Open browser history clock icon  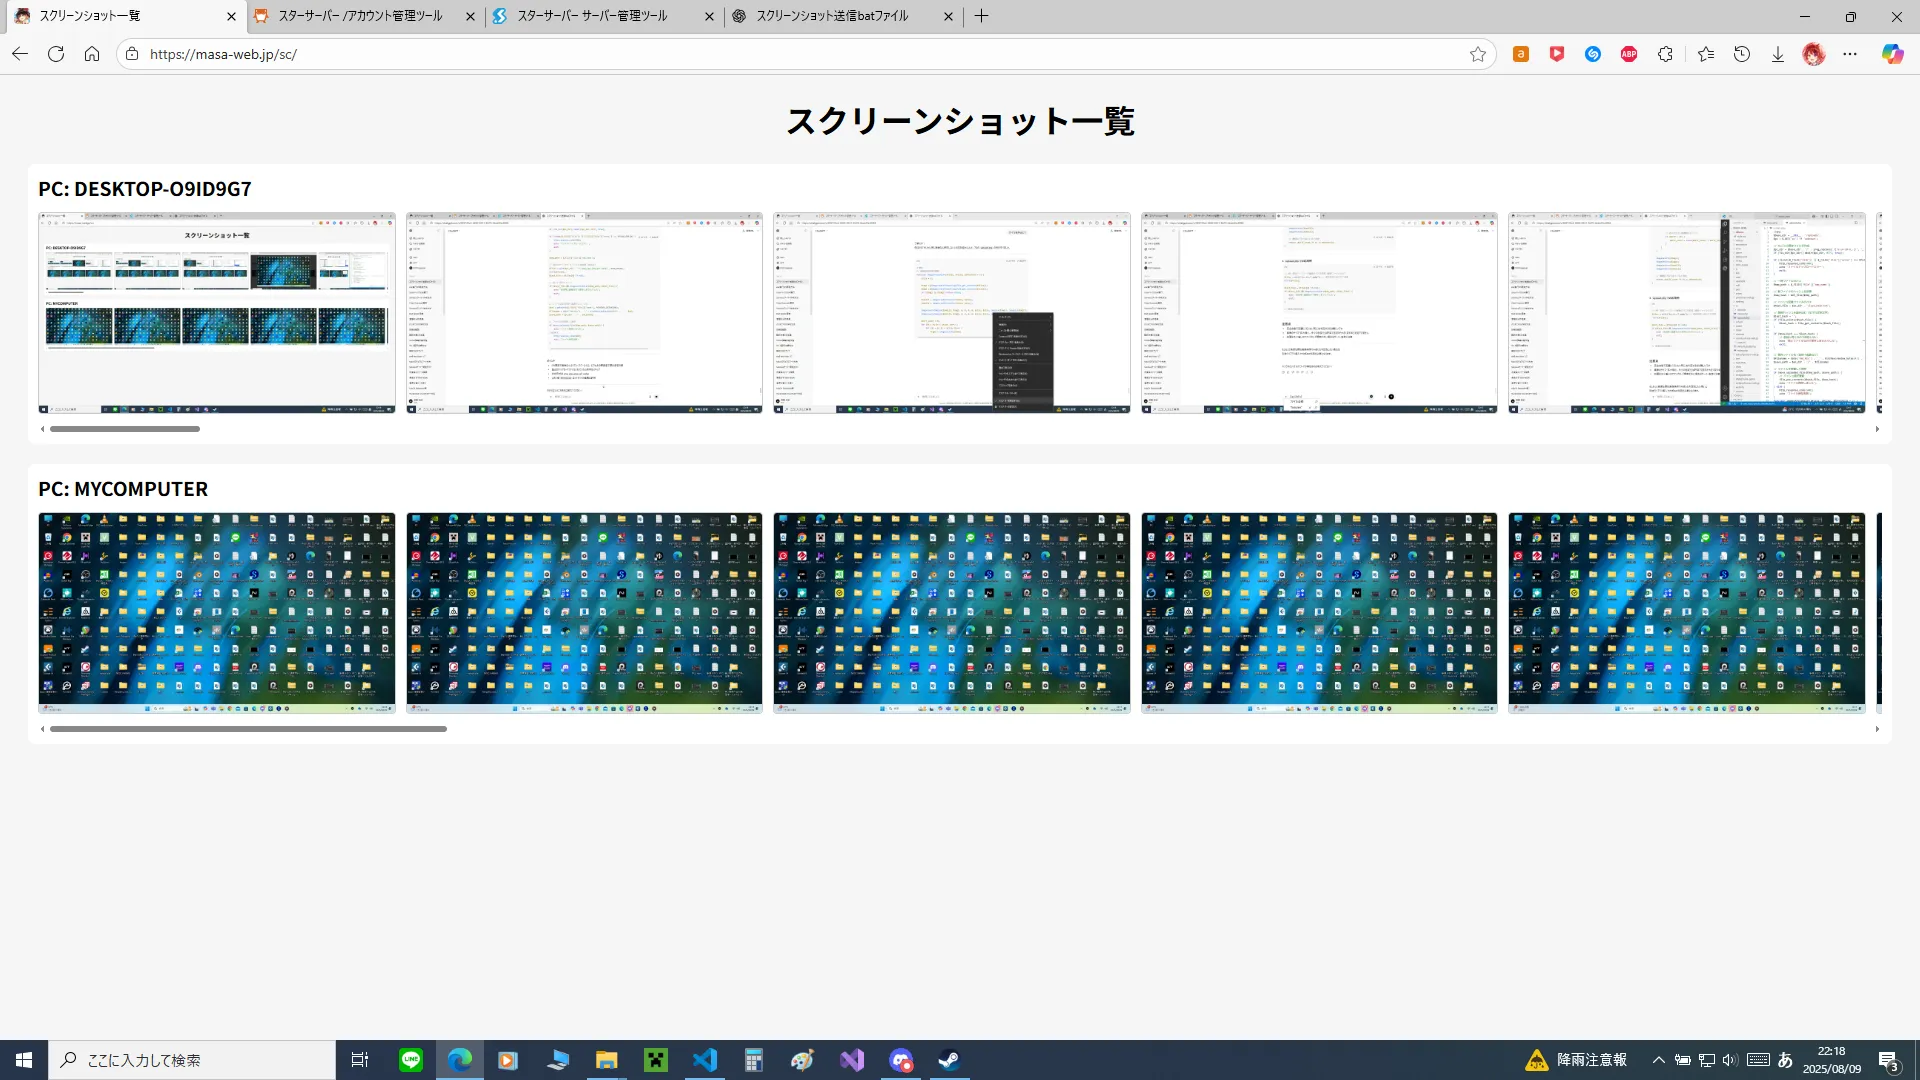(1742, 54)
